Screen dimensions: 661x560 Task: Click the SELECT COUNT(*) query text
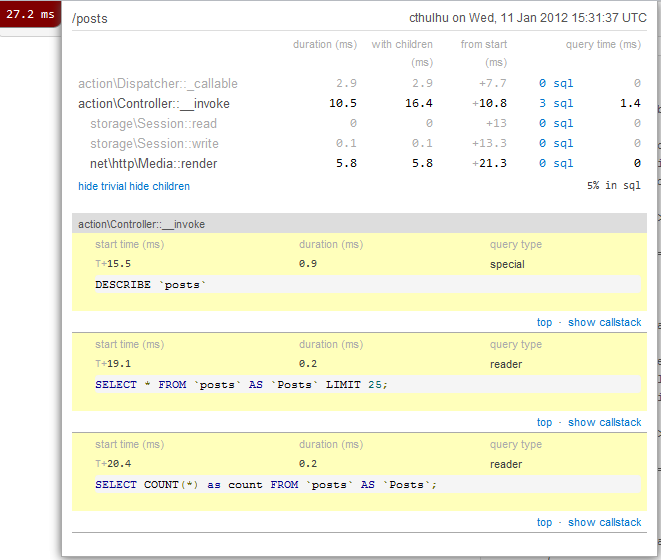(x=266, y=485)
